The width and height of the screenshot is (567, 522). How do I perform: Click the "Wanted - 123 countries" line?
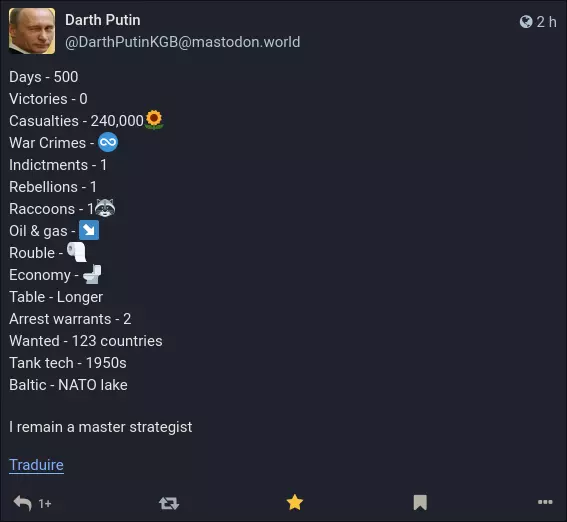[x=86, y=341]
